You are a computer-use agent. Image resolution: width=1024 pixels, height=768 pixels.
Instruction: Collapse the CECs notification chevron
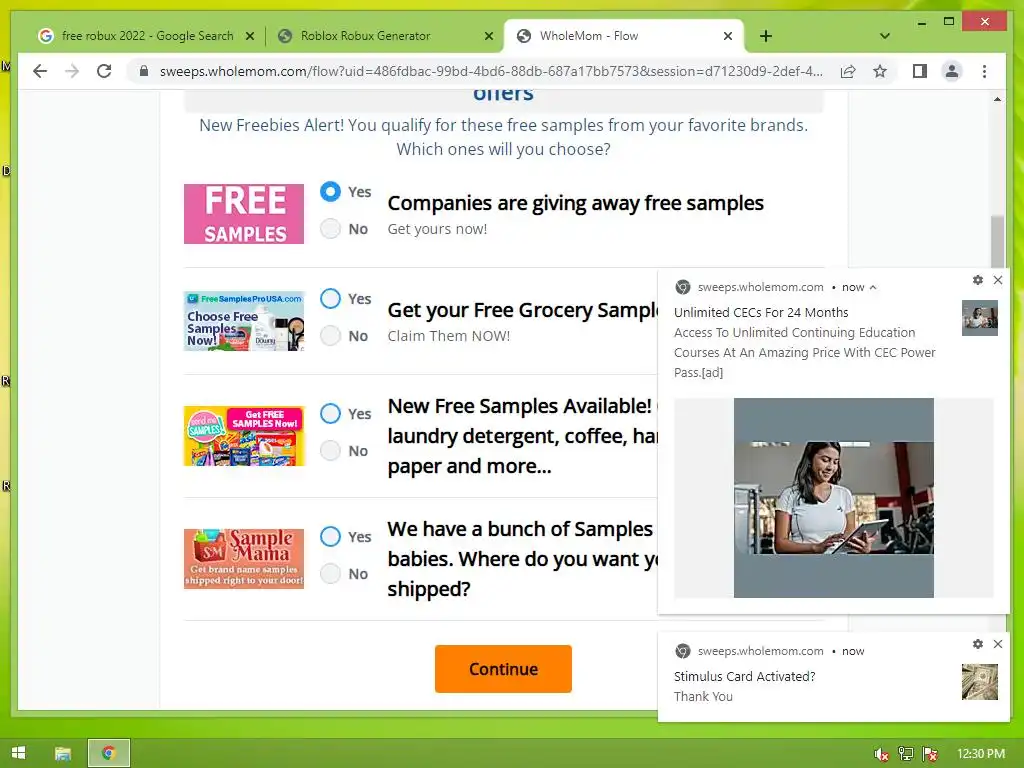click(x=873, y=287)
